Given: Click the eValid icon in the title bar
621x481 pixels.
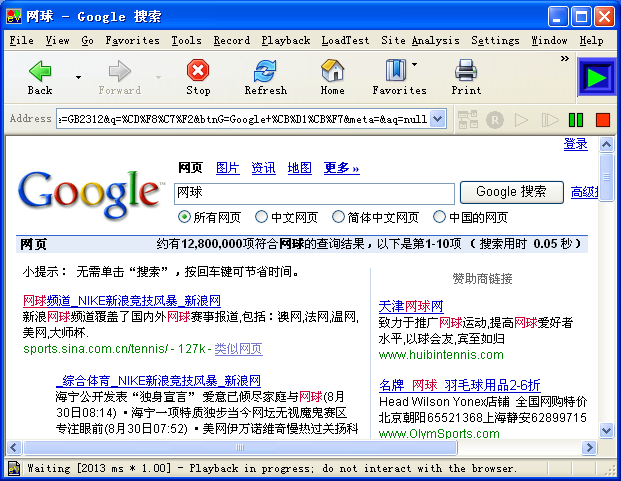Looking at the screenshot, I should click(x=14, y=17).
